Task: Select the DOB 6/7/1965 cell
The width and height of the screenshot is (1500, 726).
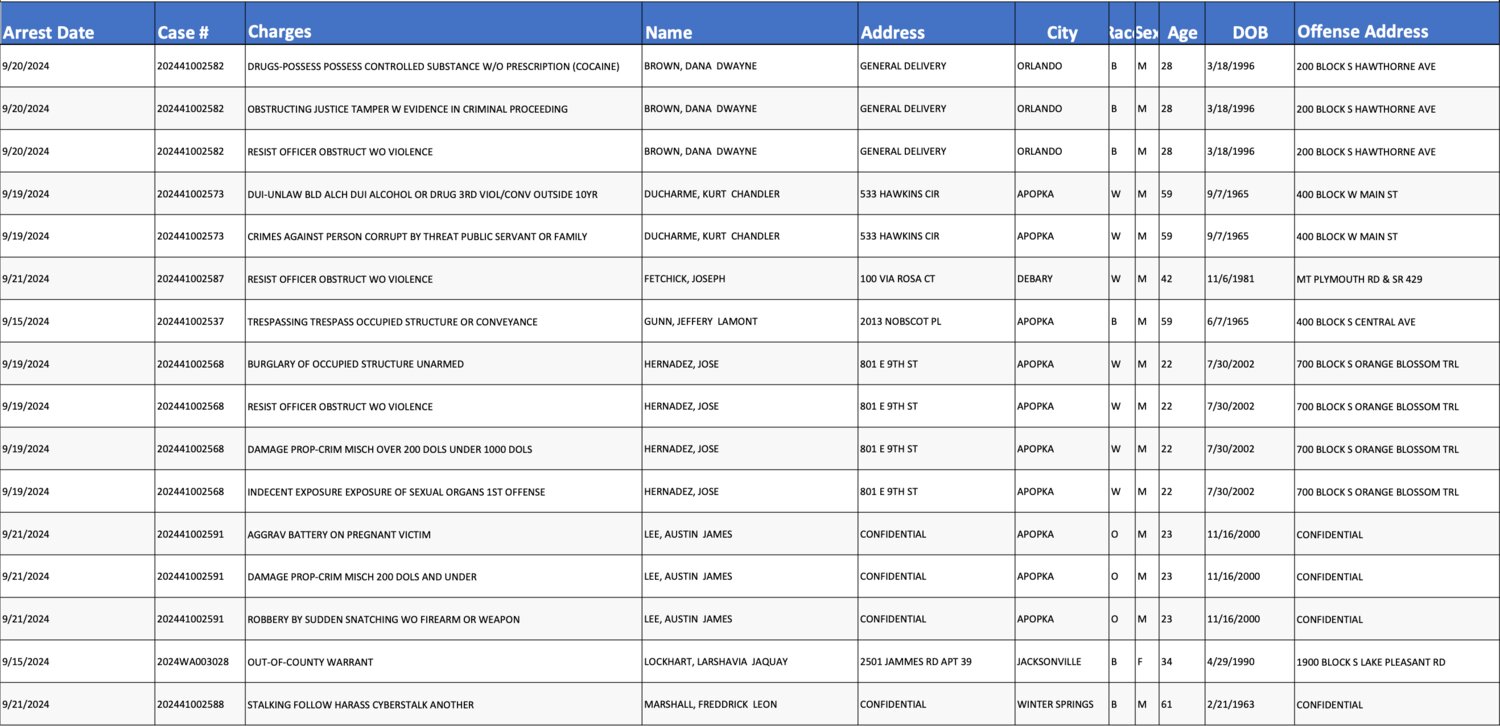Action: [1250, 322]
